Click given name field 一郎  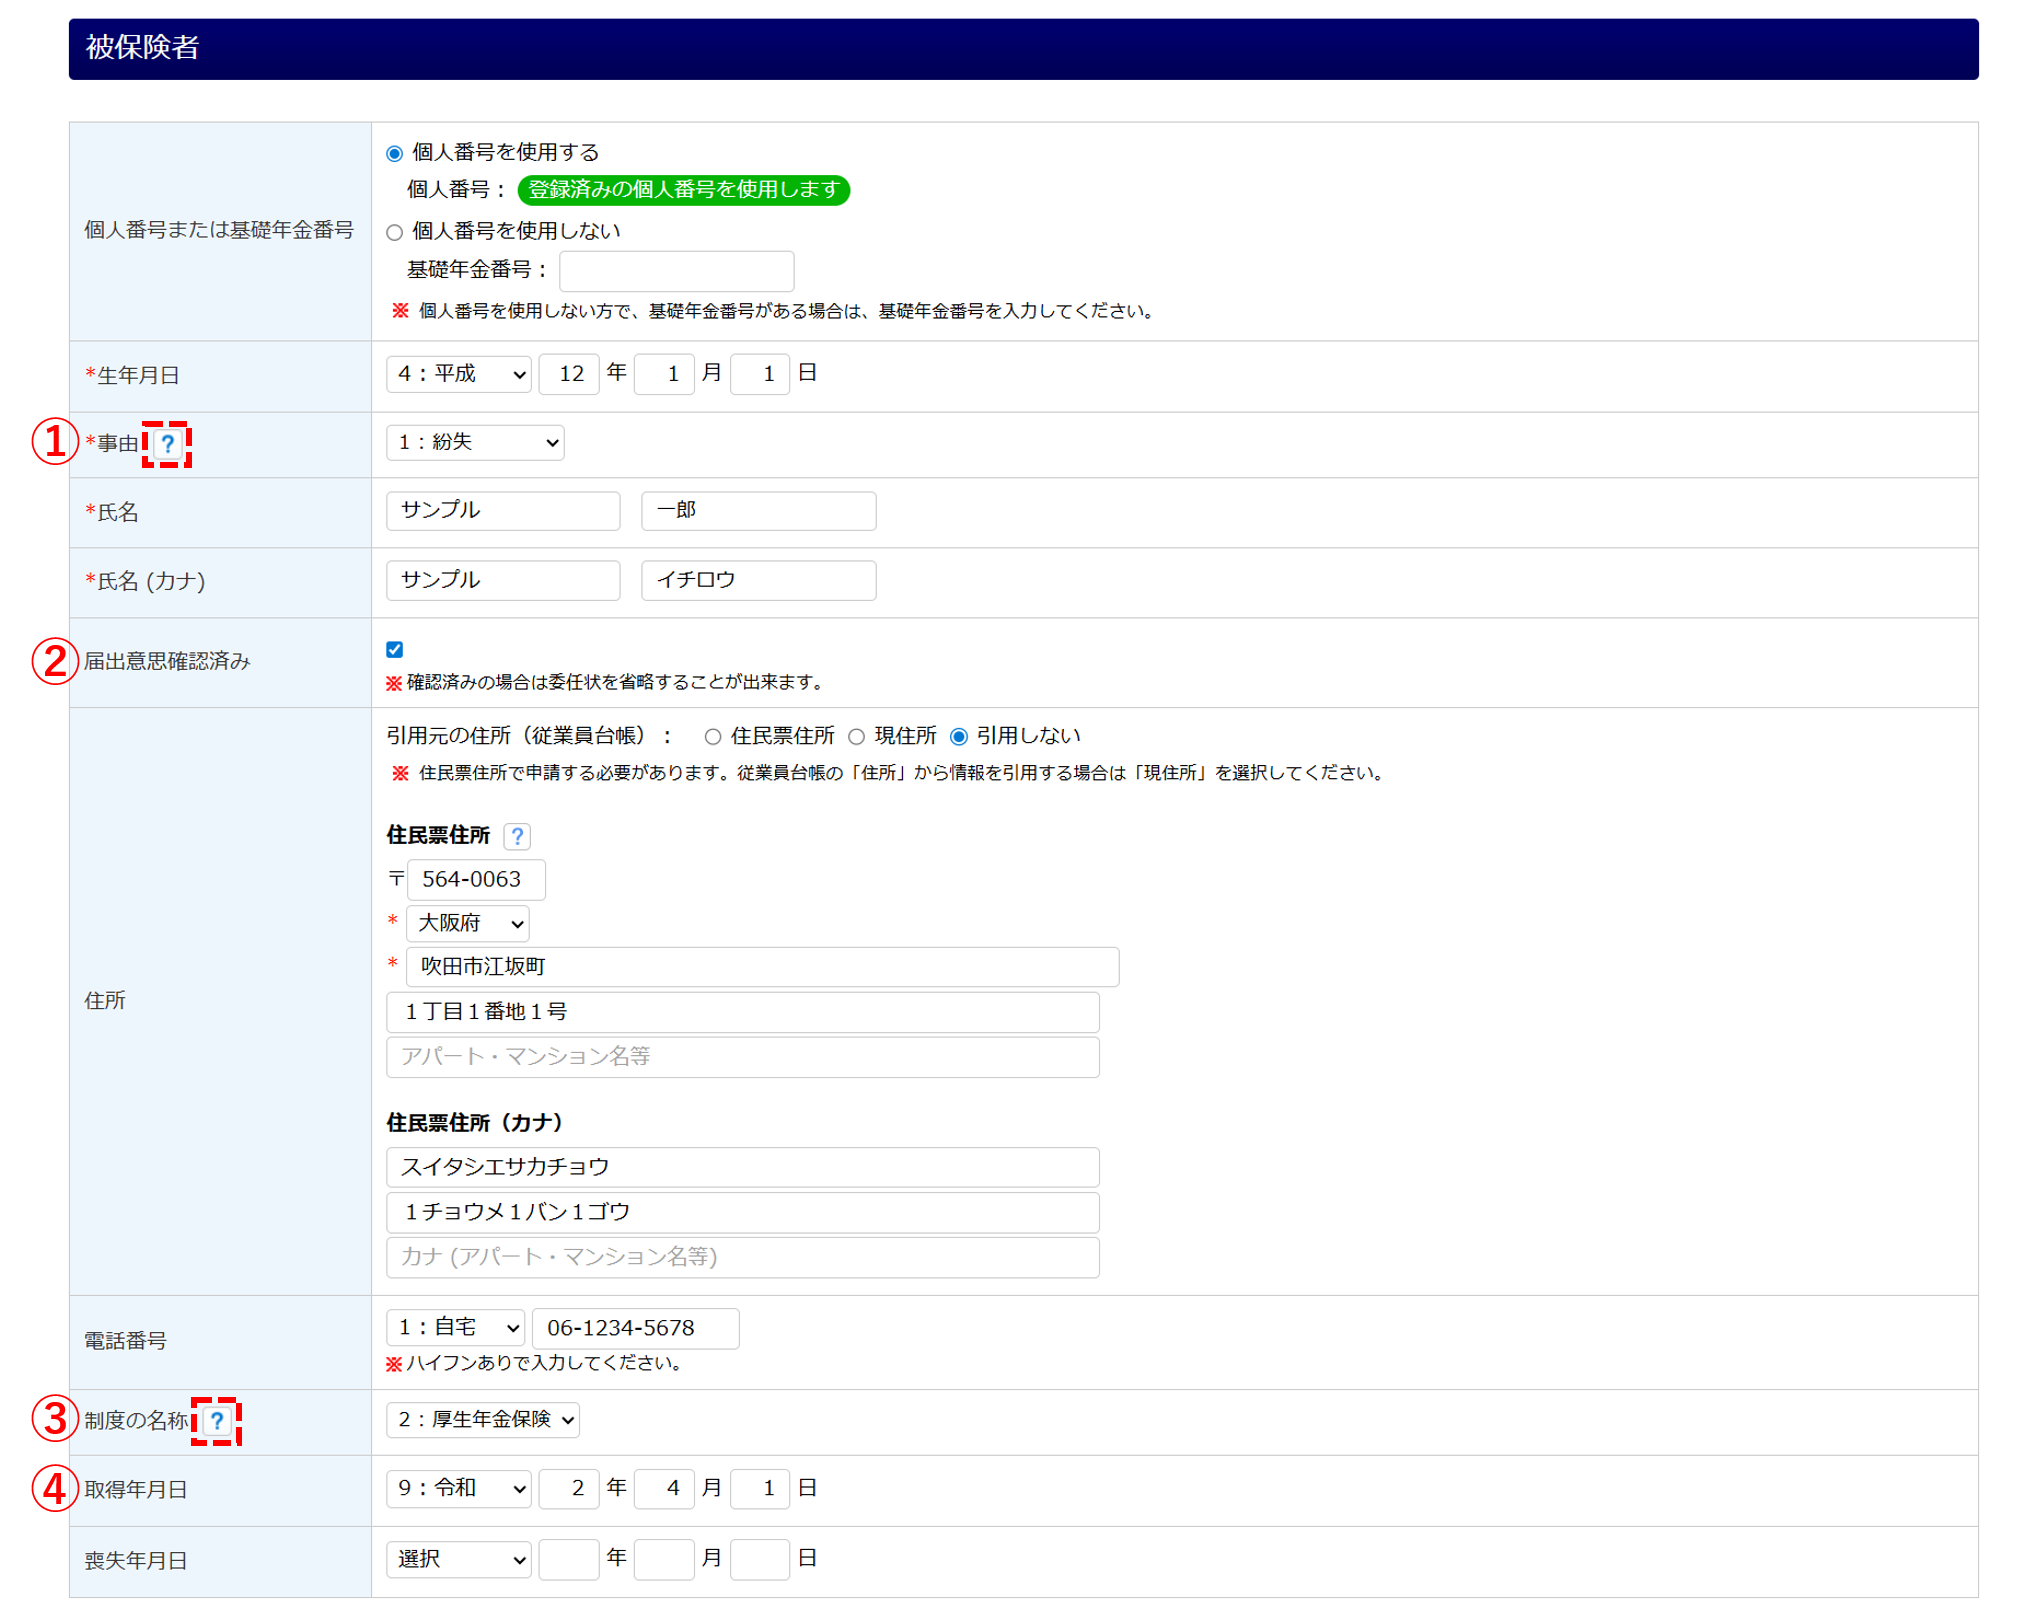click(x=759, y=511)
